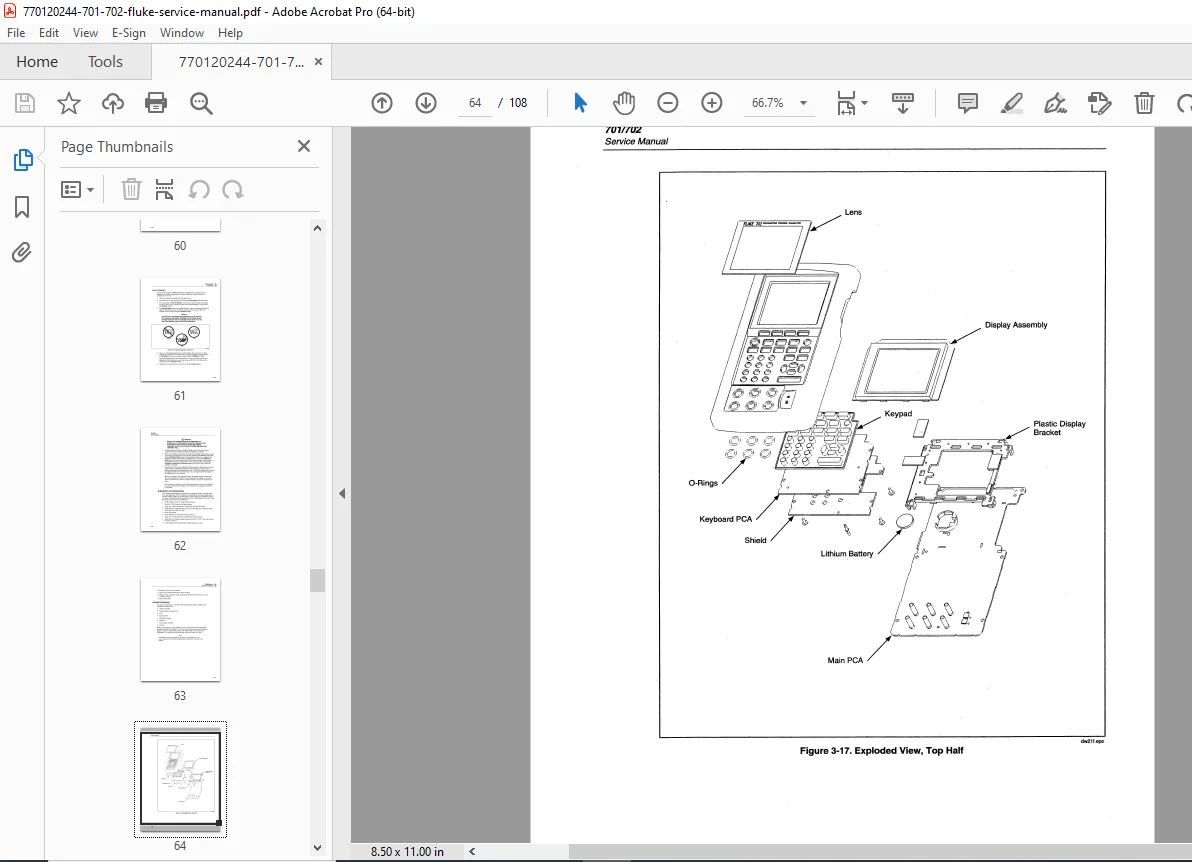Click the total pages count 108

point(518,103)
